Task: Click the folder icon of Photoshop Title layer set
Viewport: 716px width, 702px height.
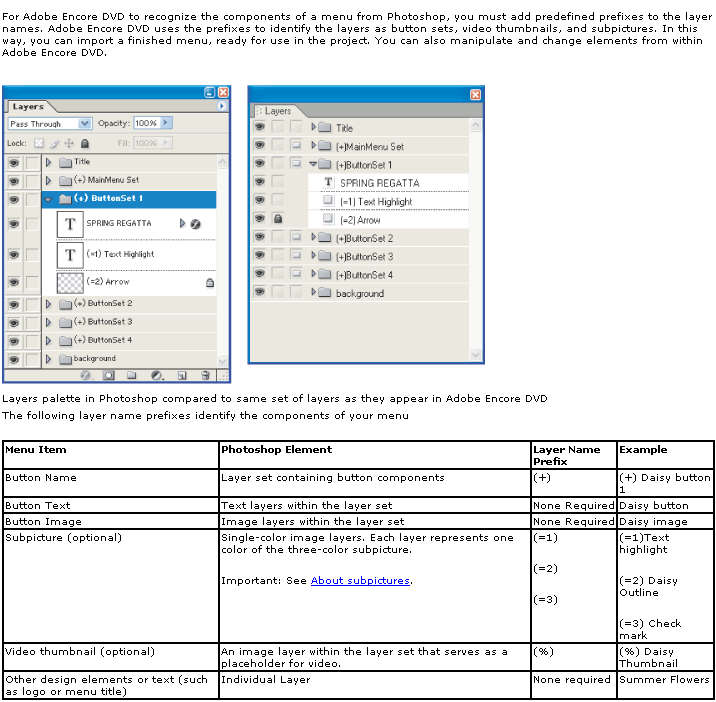Action: [x=66, y=163]
